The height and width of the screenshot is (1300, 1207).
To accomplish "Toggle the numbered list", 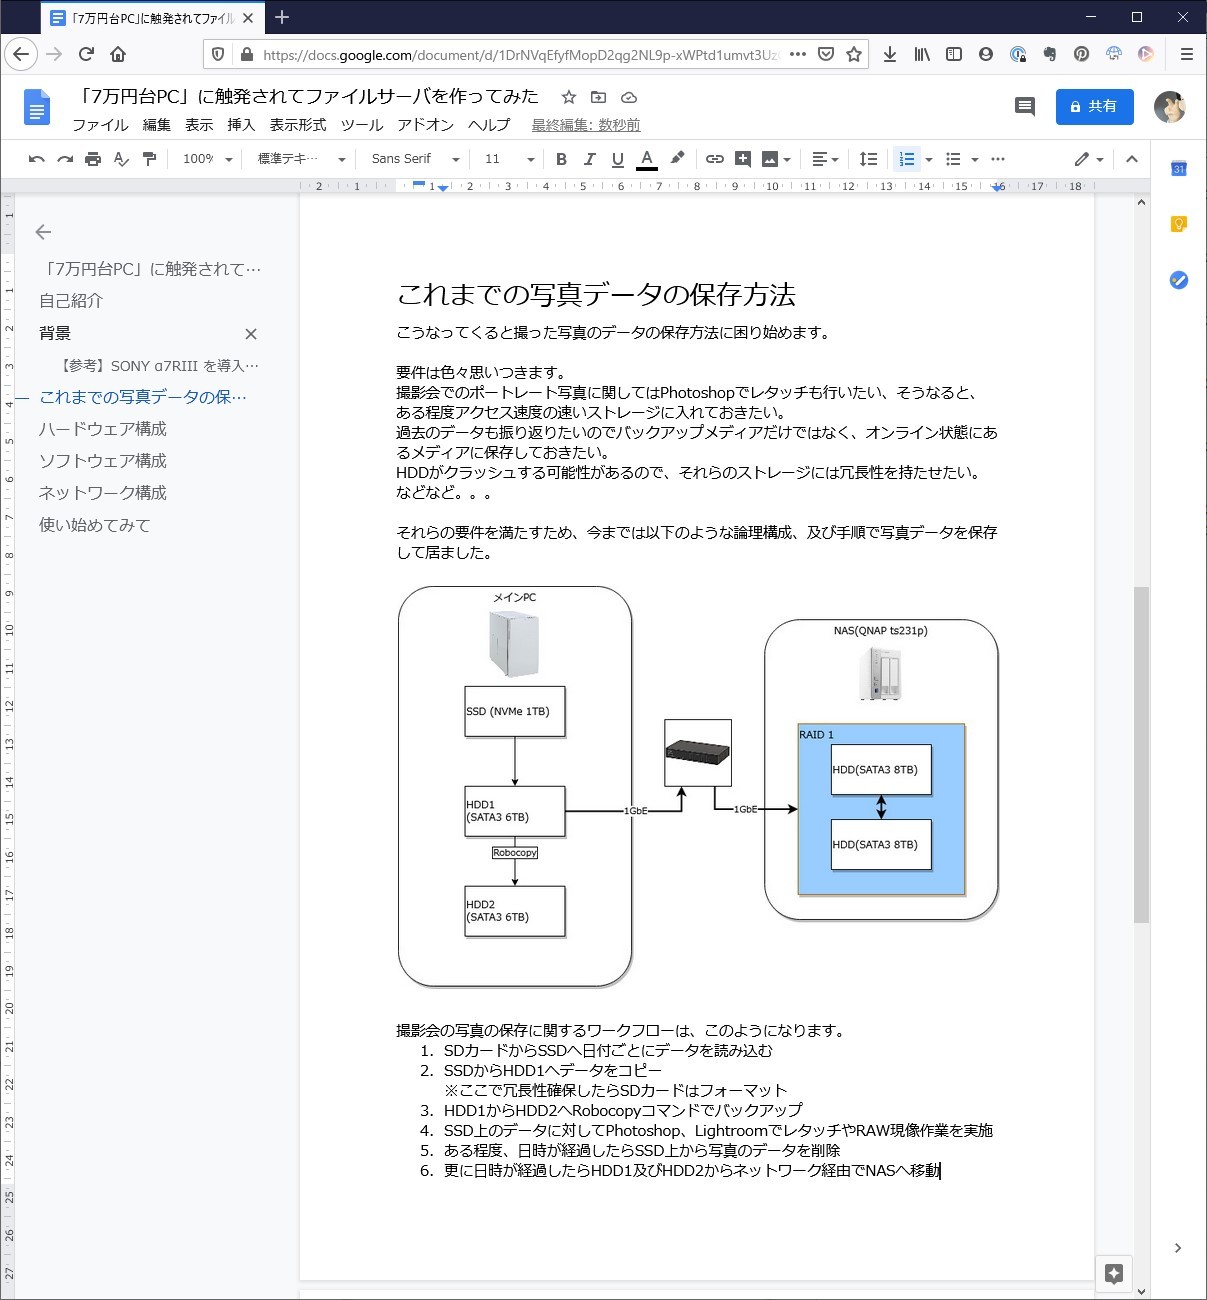I will (907, 159).
